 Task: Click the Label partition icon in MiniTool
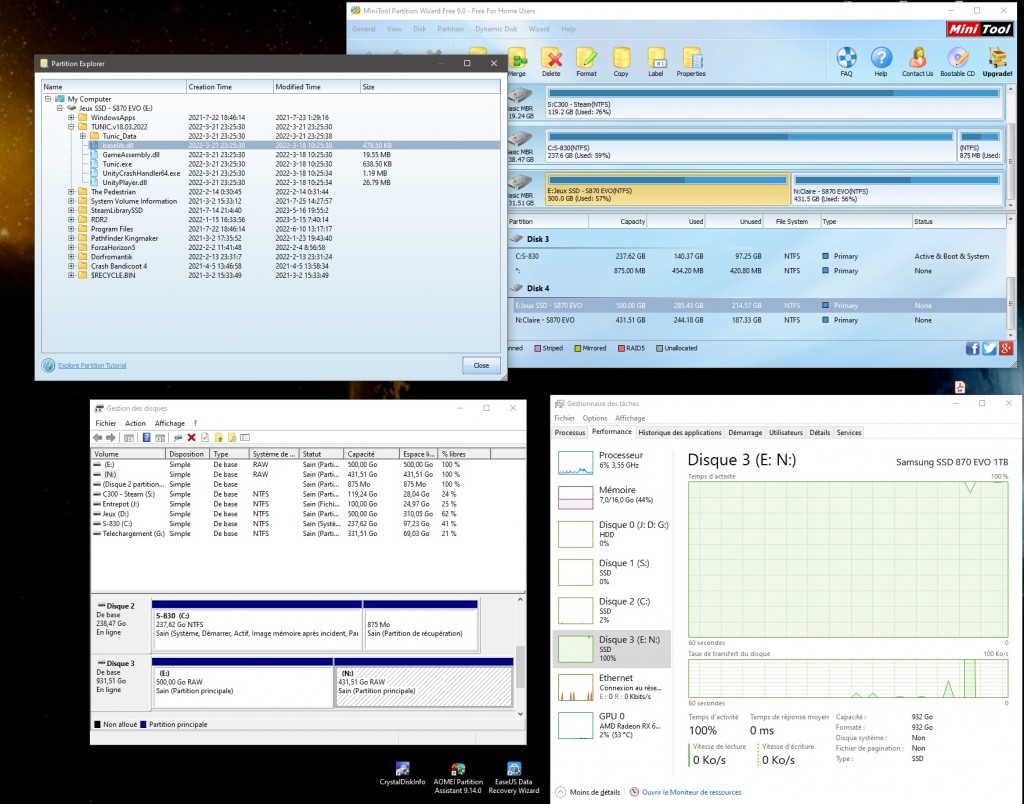pyautogui.click(x=656, y=59)
